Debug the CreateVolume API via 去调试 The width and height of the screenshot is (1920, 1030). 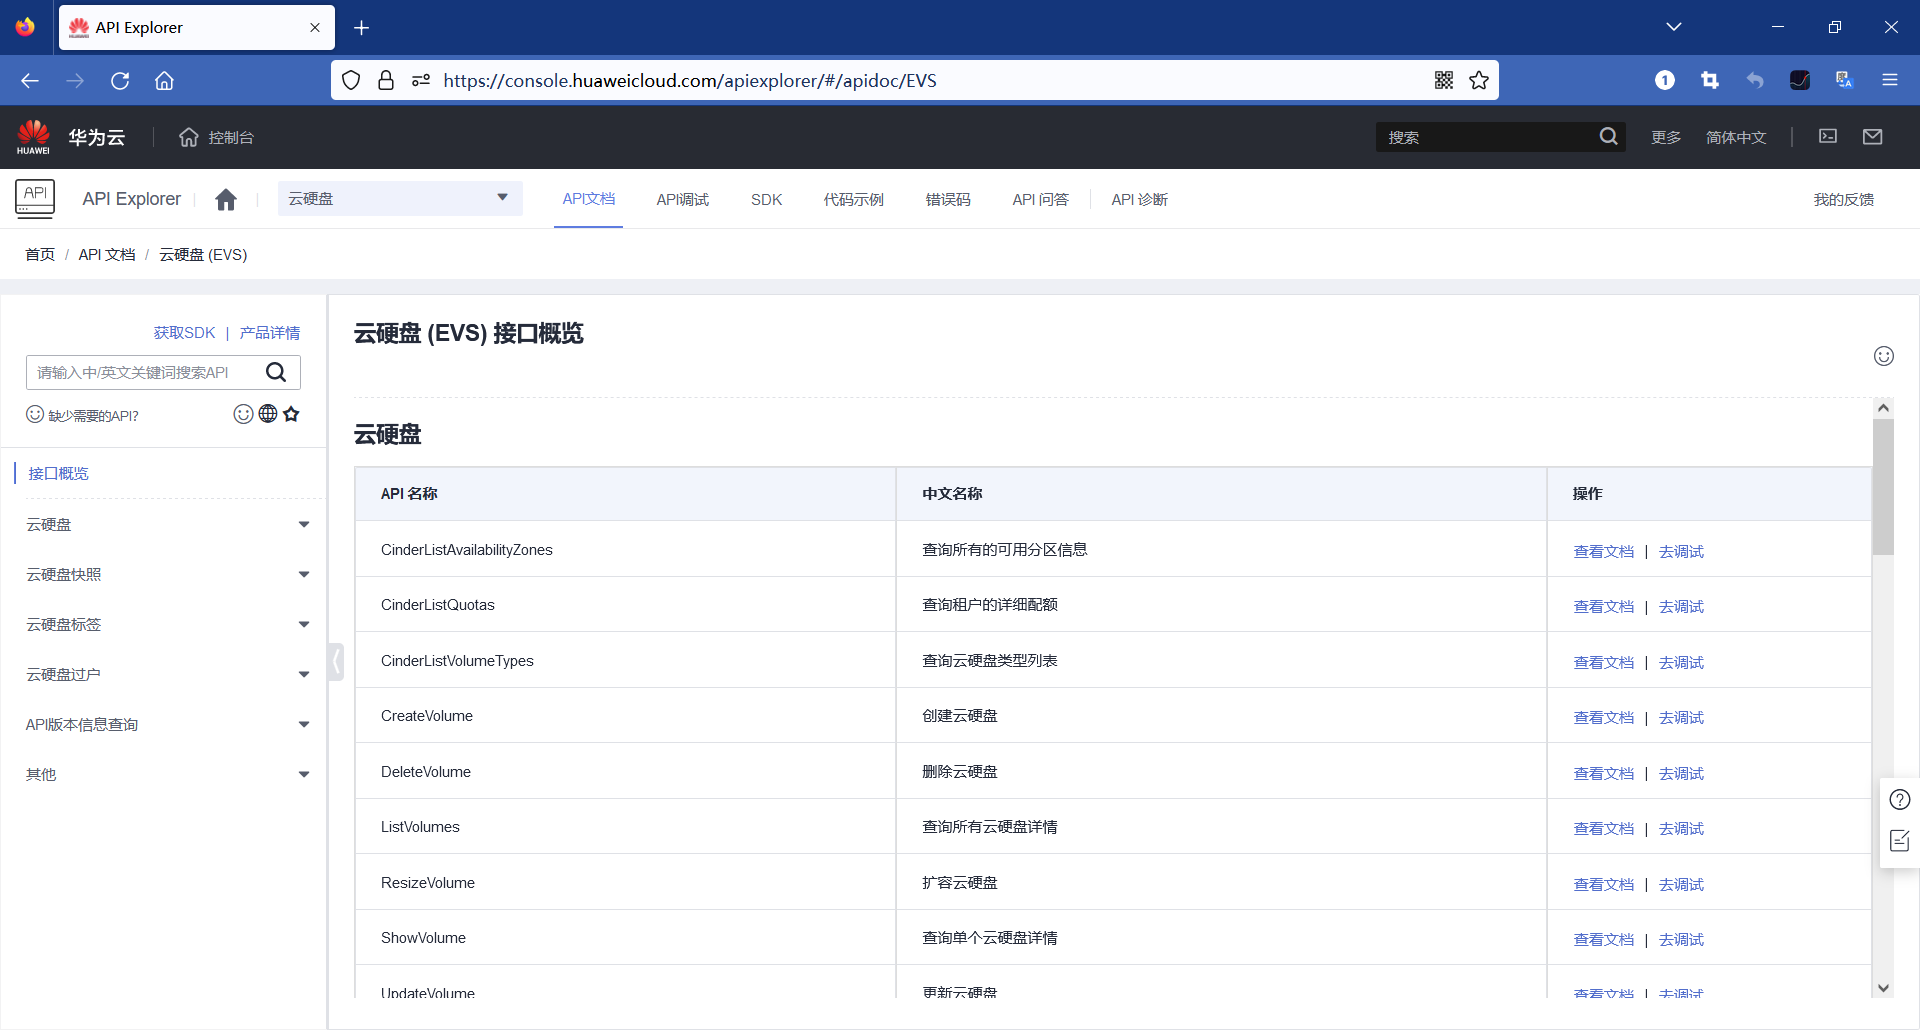click(1681, 717)
